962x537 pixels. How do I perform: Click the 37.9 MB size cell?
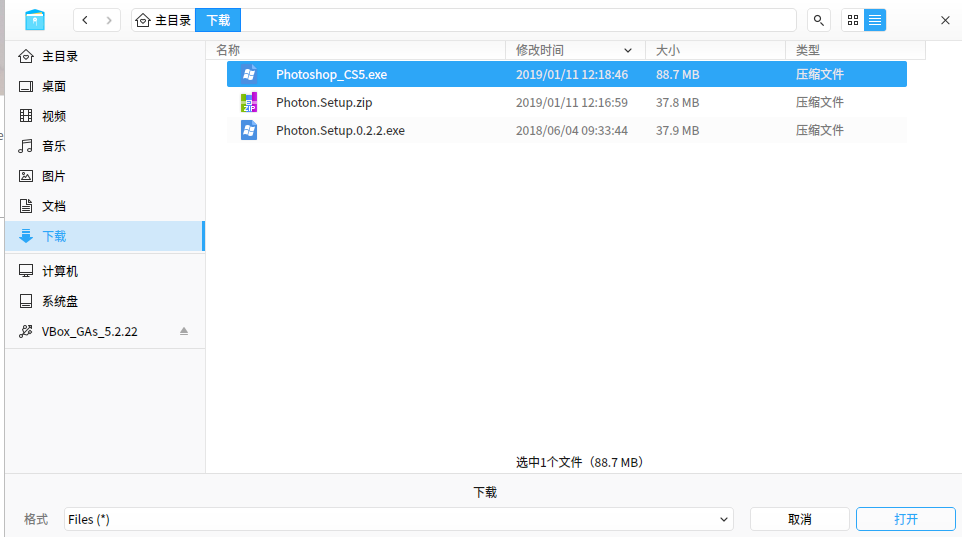tap(677, 130)
